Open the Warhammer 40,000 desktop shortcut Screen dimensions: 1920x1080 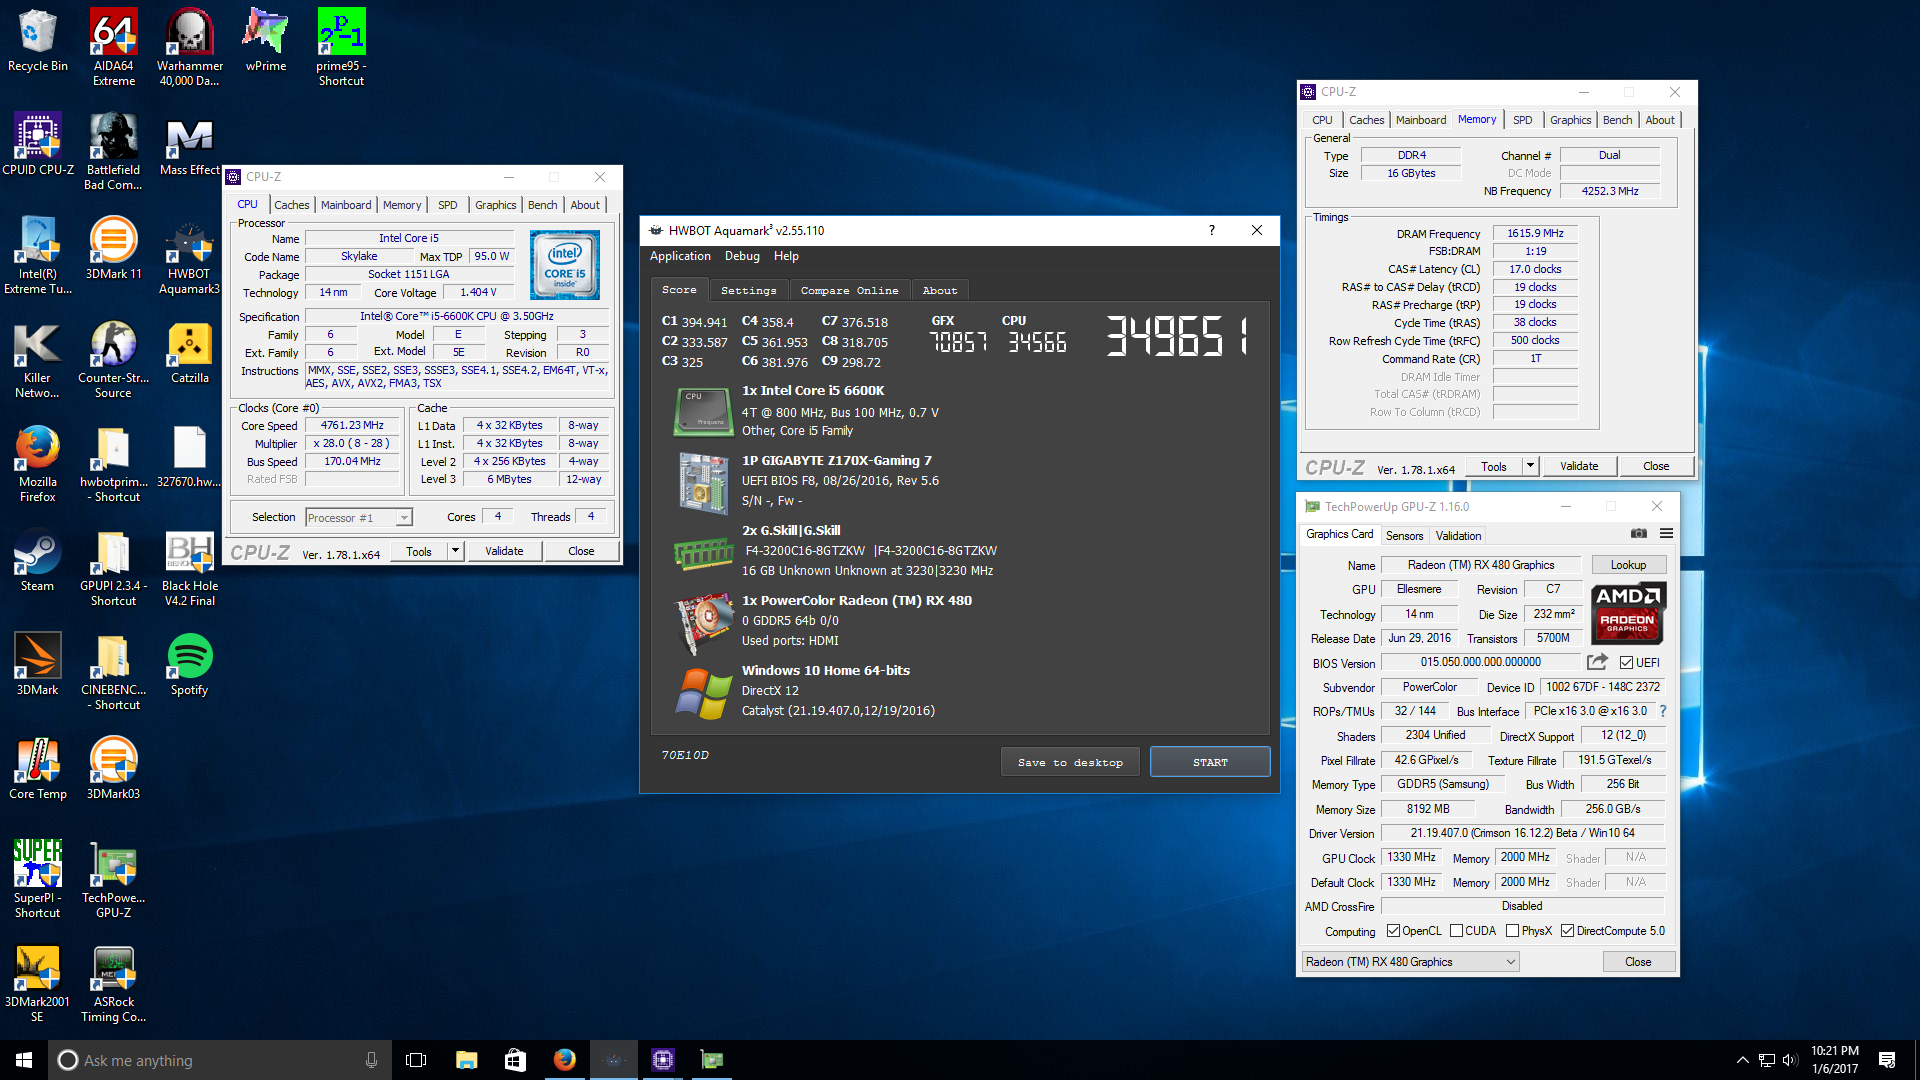pos(190,47)
